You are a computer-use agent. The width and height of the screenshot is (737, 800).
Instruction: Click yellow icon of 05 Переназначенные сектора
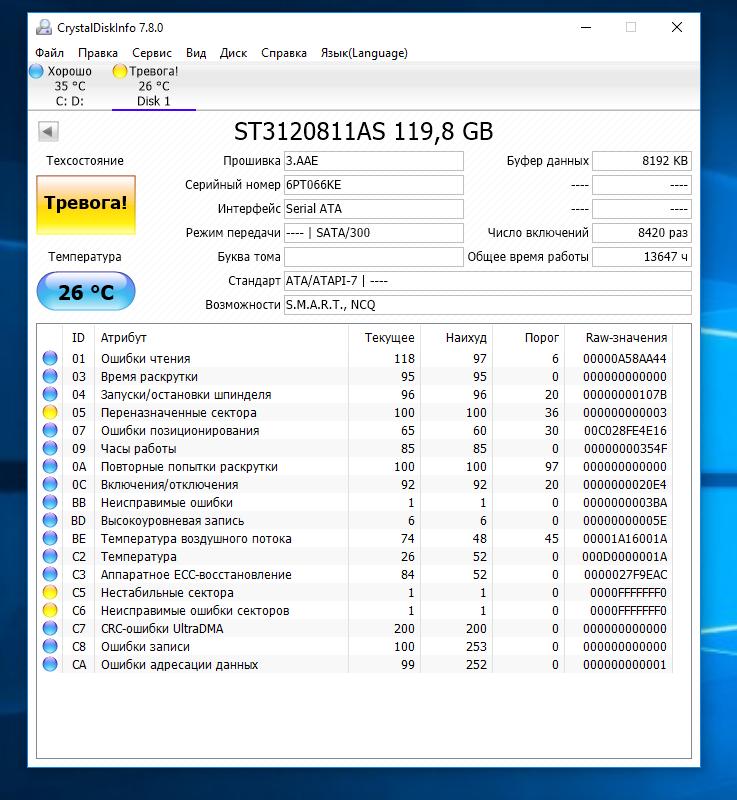point(50,412)
